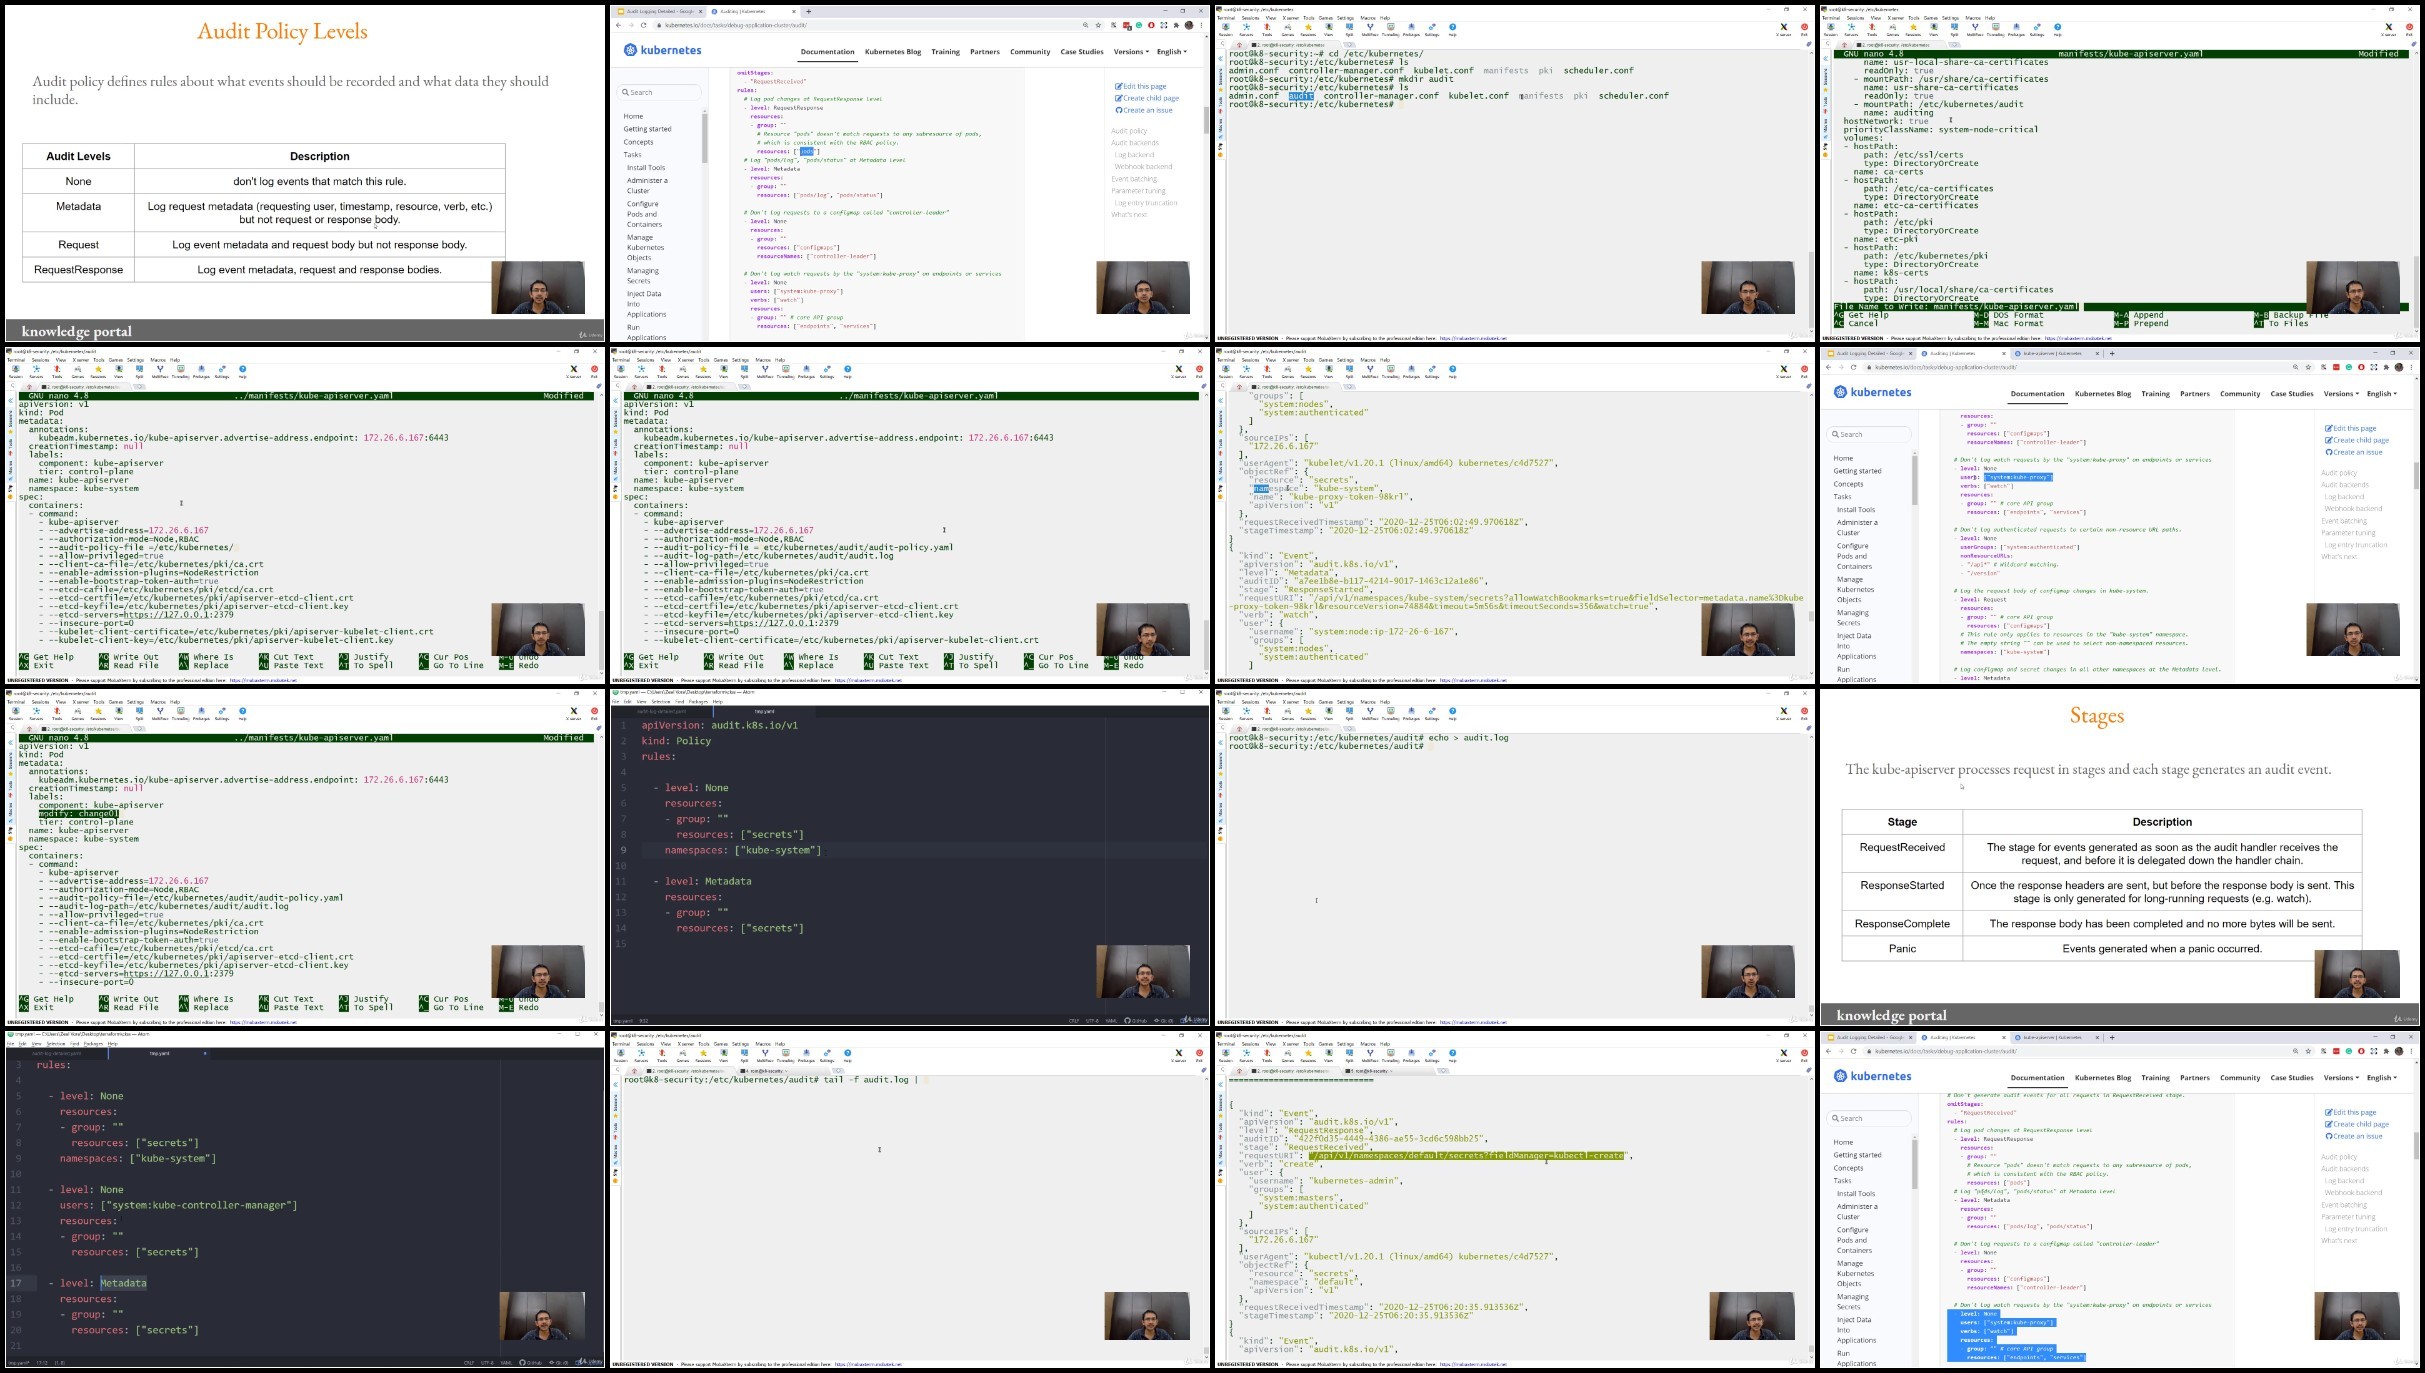
Task: Click Packages icon in the tail -f audit.log terminal
Action: click(x=806, y=1056)
